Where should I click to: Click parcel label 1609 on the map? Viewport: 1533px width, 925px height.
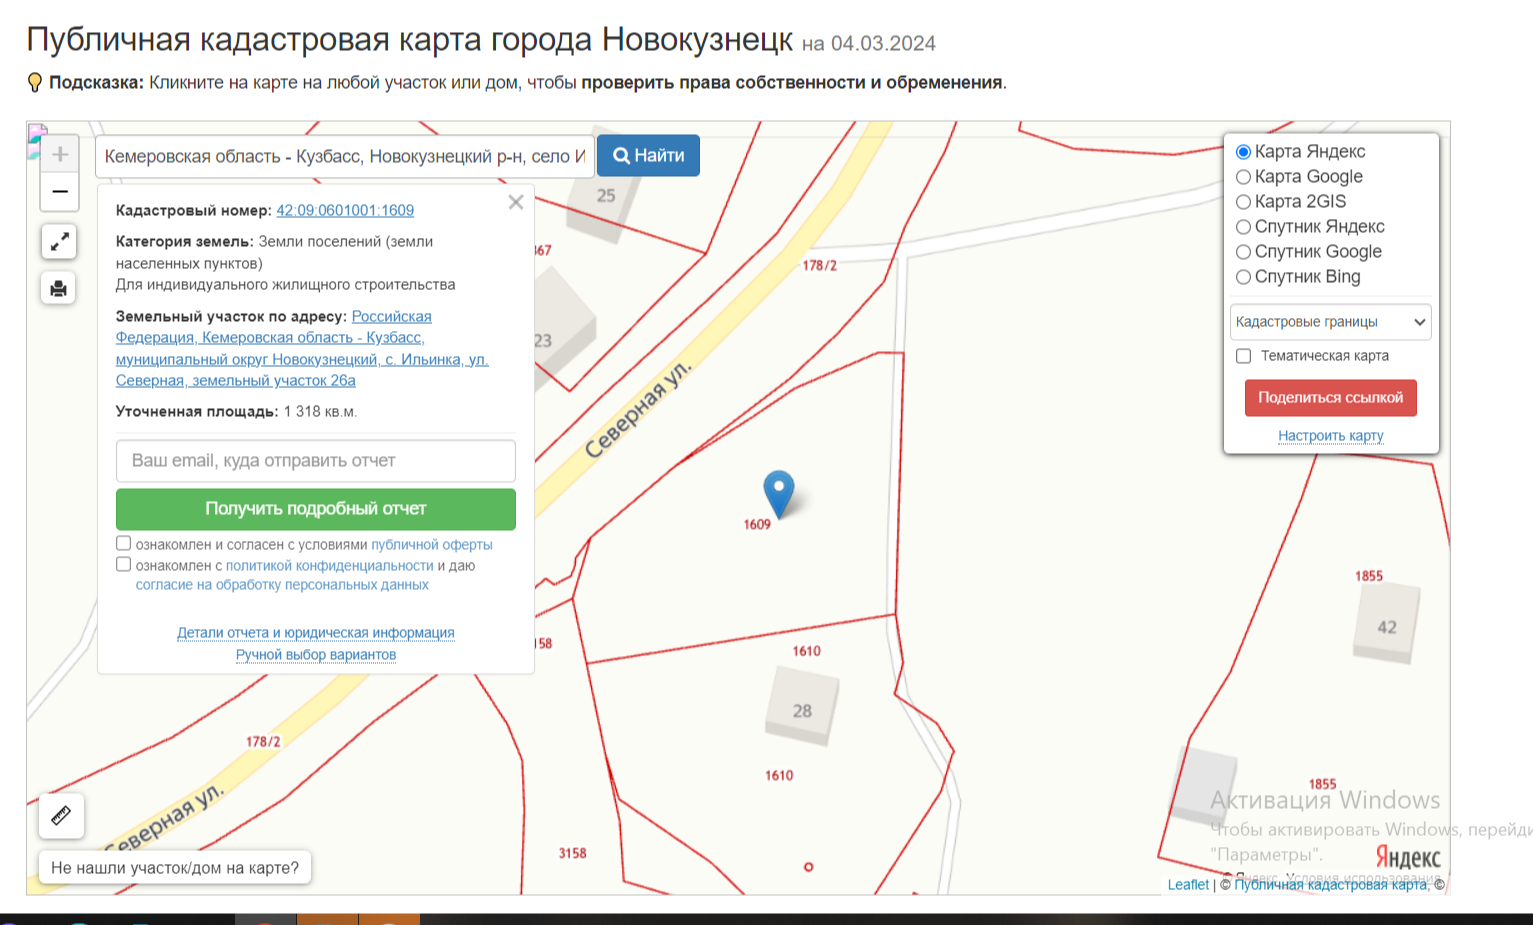[757, 525]
